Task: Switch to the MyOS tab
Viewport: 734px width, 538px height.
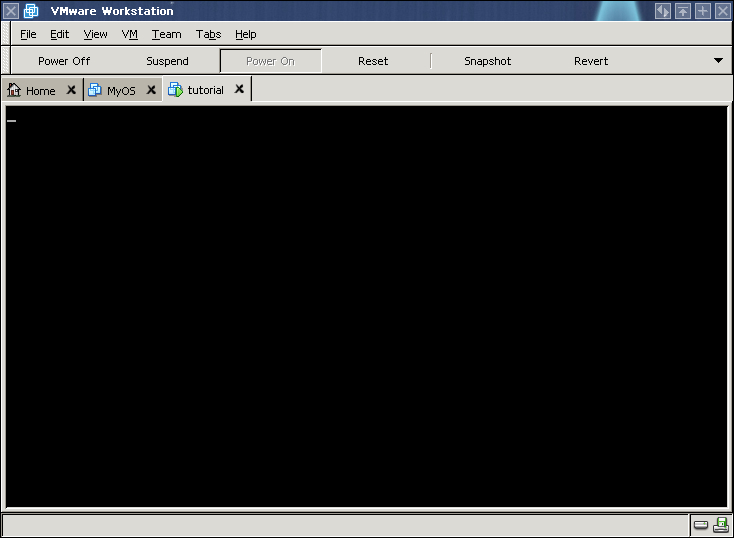Action: (121, 90)
